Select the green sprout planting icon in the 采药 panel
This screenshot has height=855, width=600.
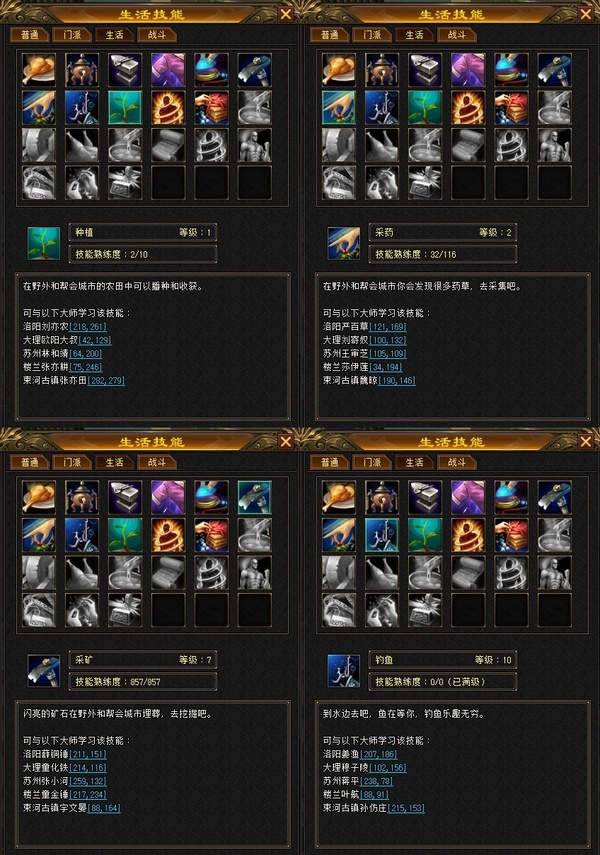click(x=425, y=108)
